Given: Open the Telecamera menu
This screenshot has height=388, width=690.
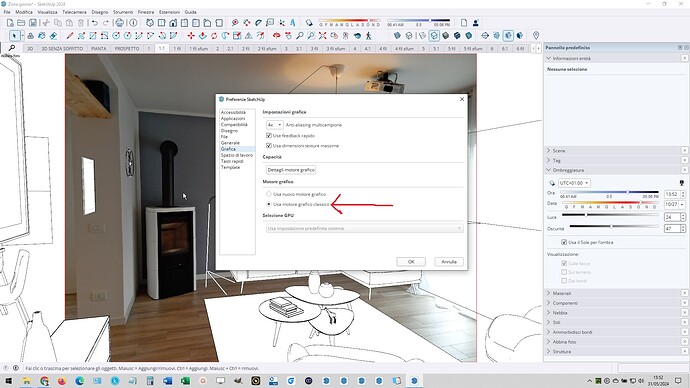Looking at the screenshot, I should [x=74, y=12].
